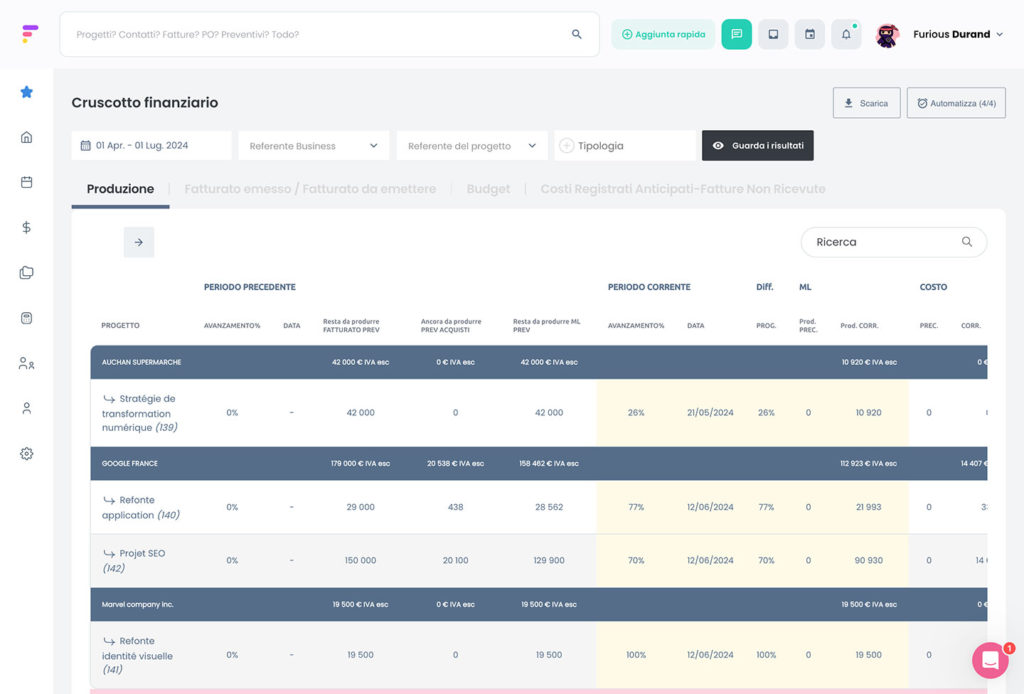Focus the Ricerca table search field
The width and height of the screenshot is (1024, 694).
(893, 242)
